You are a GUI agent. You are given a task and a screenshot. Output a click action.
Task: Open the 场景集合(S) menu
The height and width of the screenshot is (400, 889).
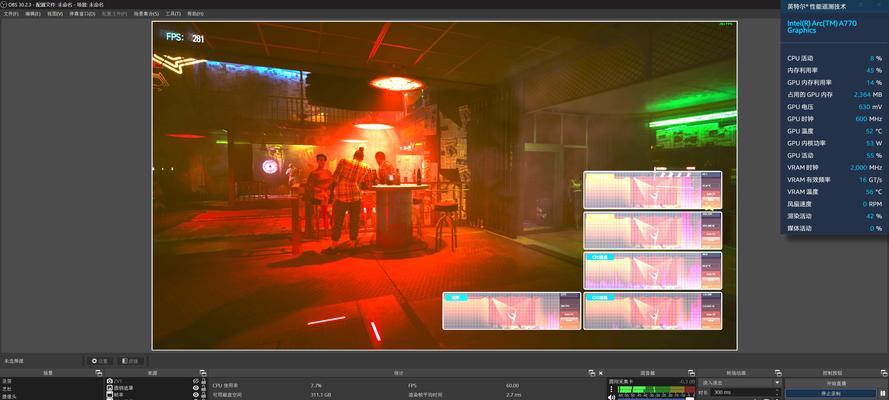pyautogui.click(x=146, y=14)
